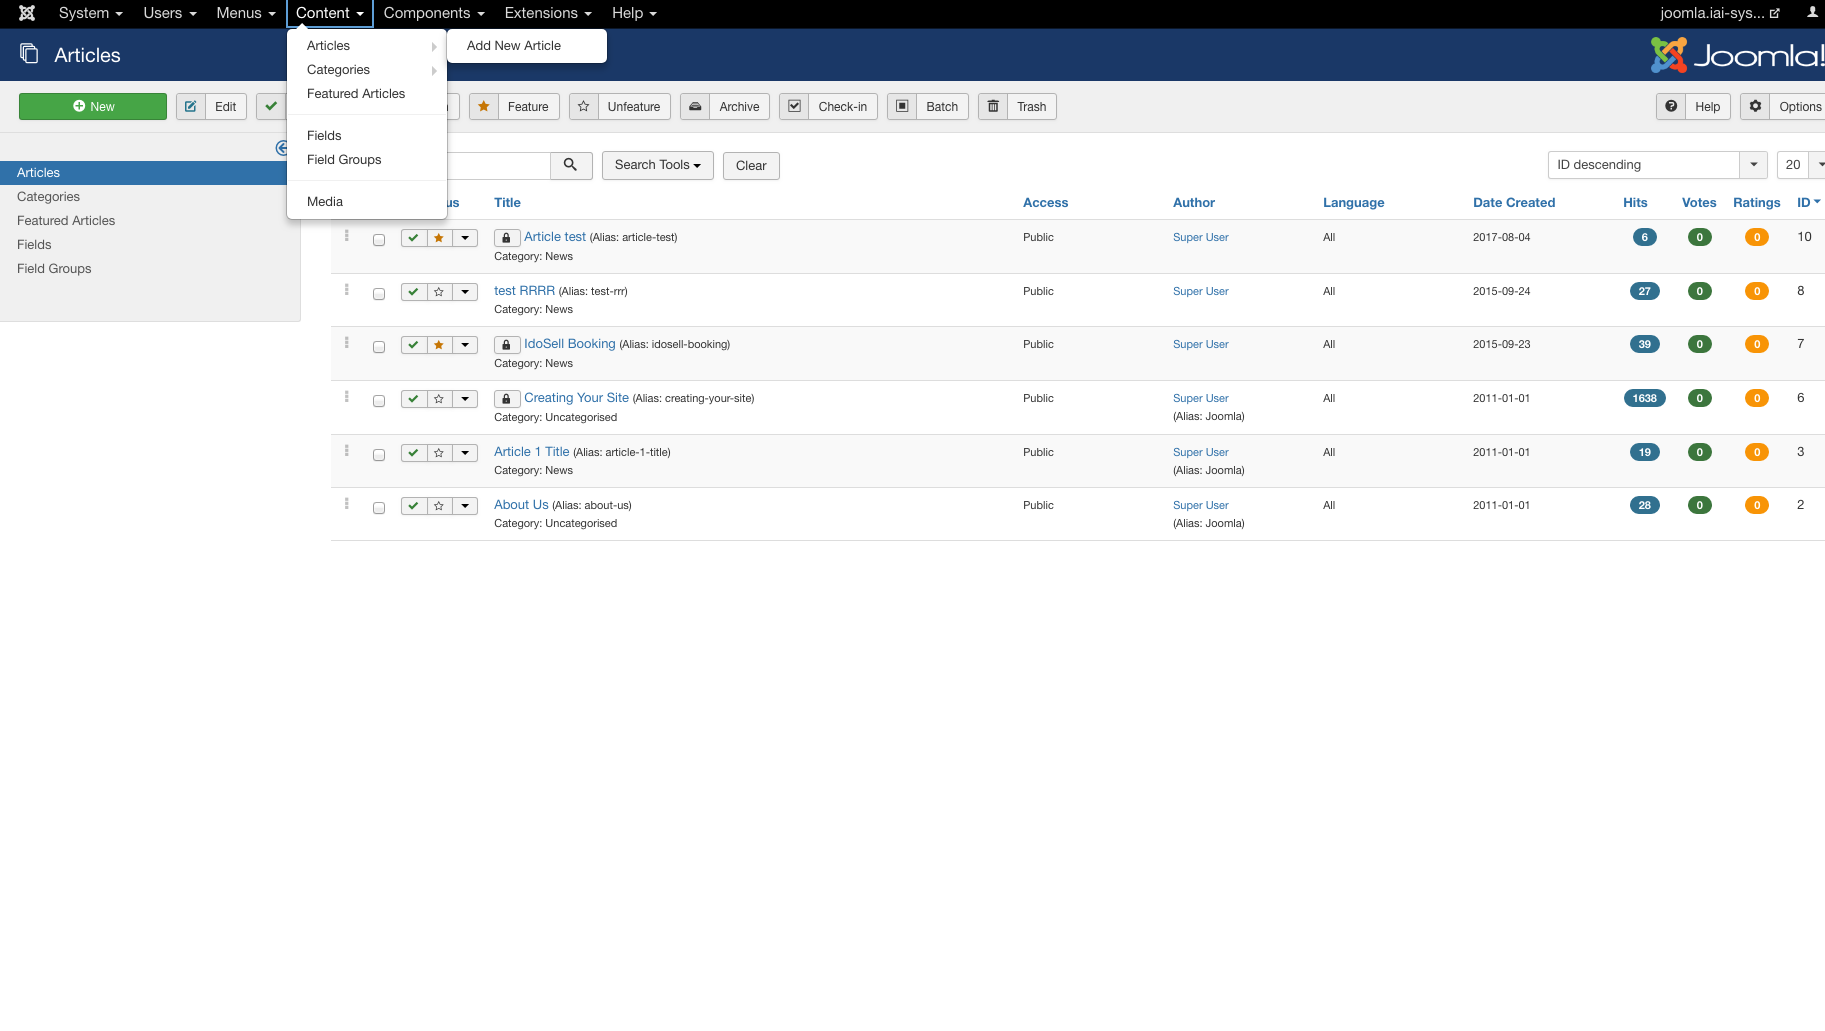Viewport: 1825px width, 1031px height.
Task: Open the Extensions menu
Action: coord(548,13)
